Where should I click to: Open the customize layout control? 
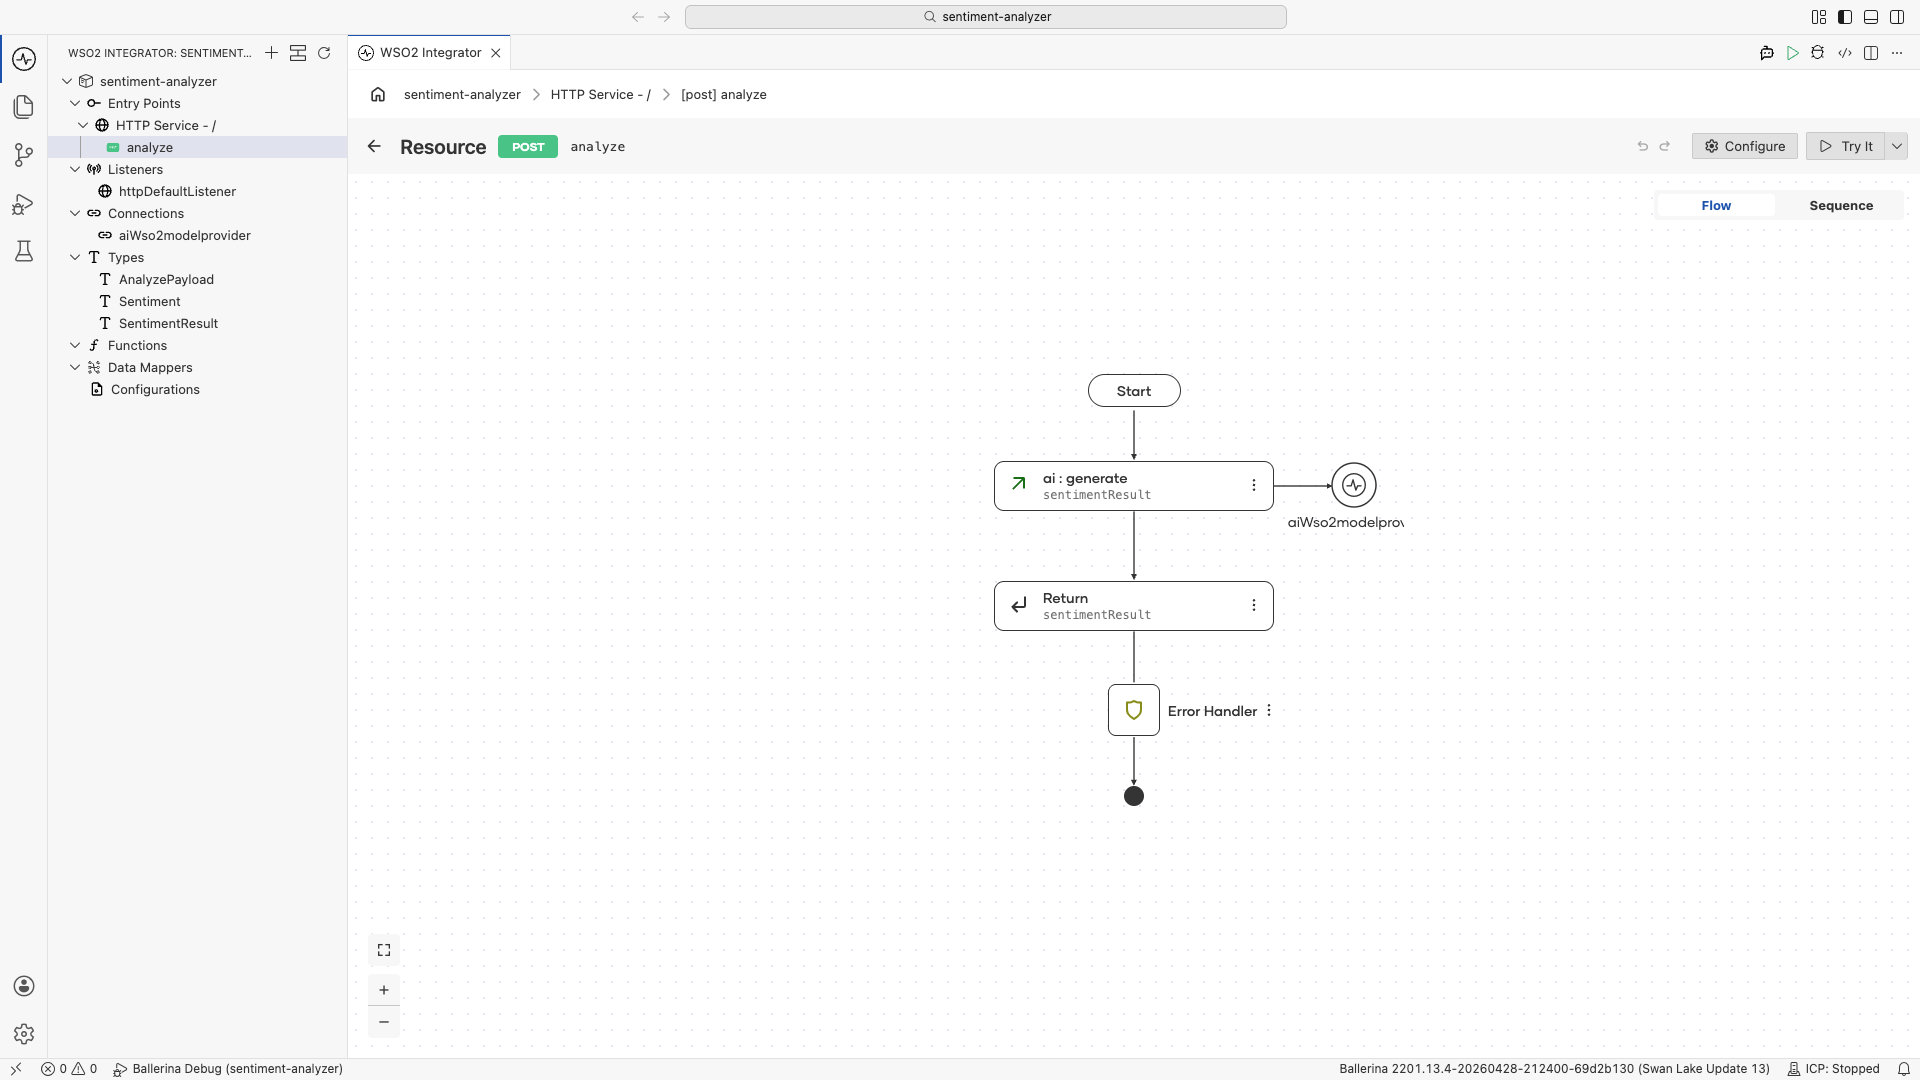[1819, 17]
